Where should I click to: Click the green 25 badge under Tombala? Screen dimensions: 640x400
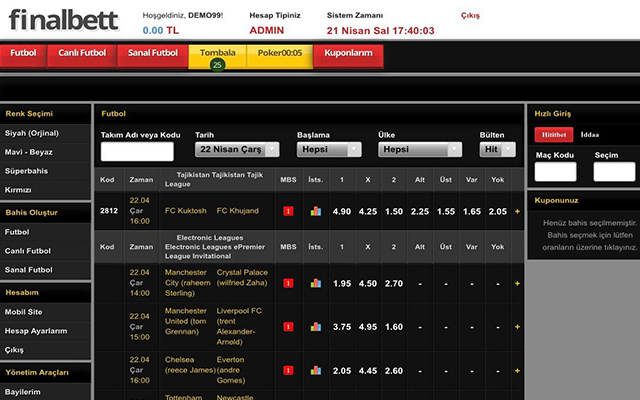(x=218, y=65)
